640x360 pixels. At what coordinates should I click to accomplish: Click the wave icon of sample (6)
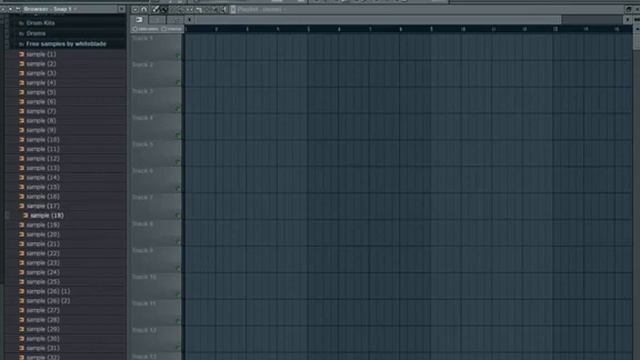[22, 102]
